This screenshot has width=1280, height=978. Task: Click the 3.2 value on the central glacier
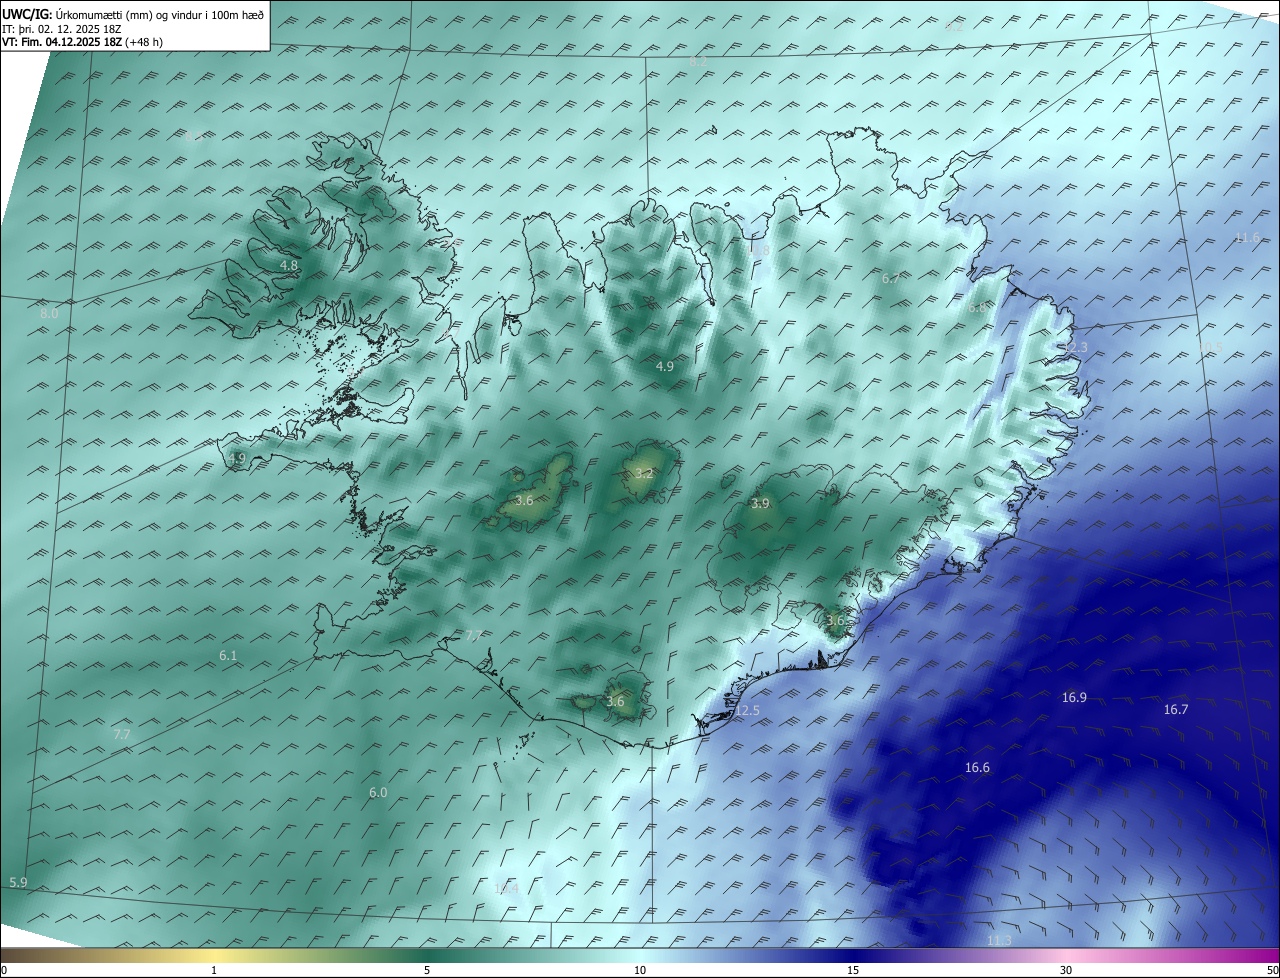pos(644,474)
